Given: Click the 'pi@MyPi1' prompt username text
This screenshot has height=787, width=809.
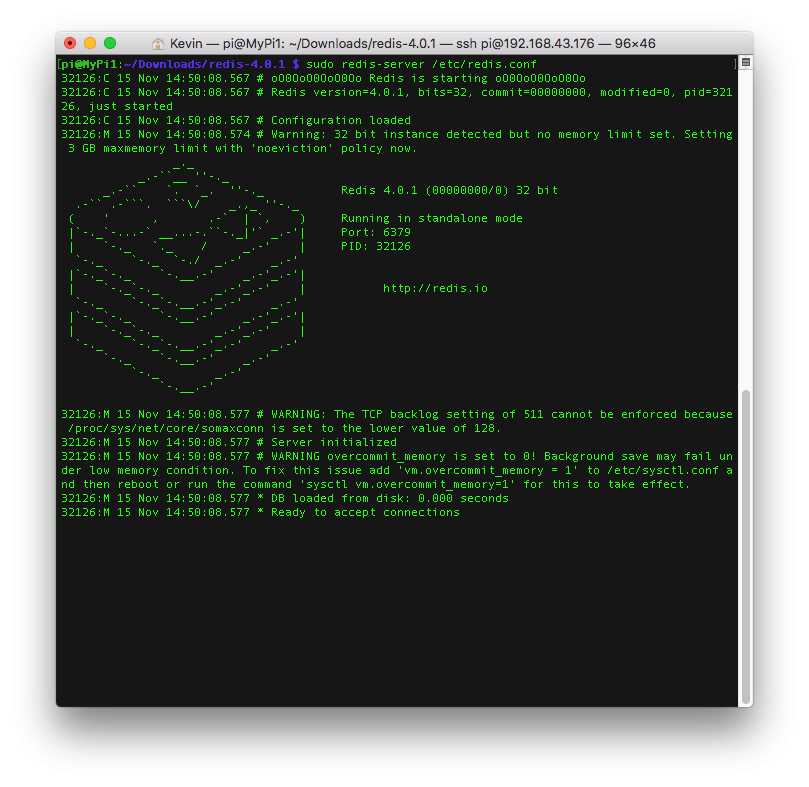Looking at the screenshot, I should coord(89,65).
